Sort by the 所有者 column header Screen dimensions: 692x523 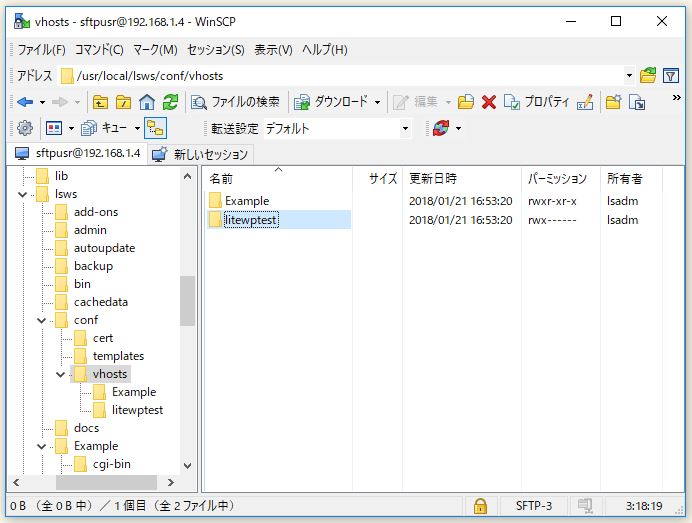(x=631, y=179)
